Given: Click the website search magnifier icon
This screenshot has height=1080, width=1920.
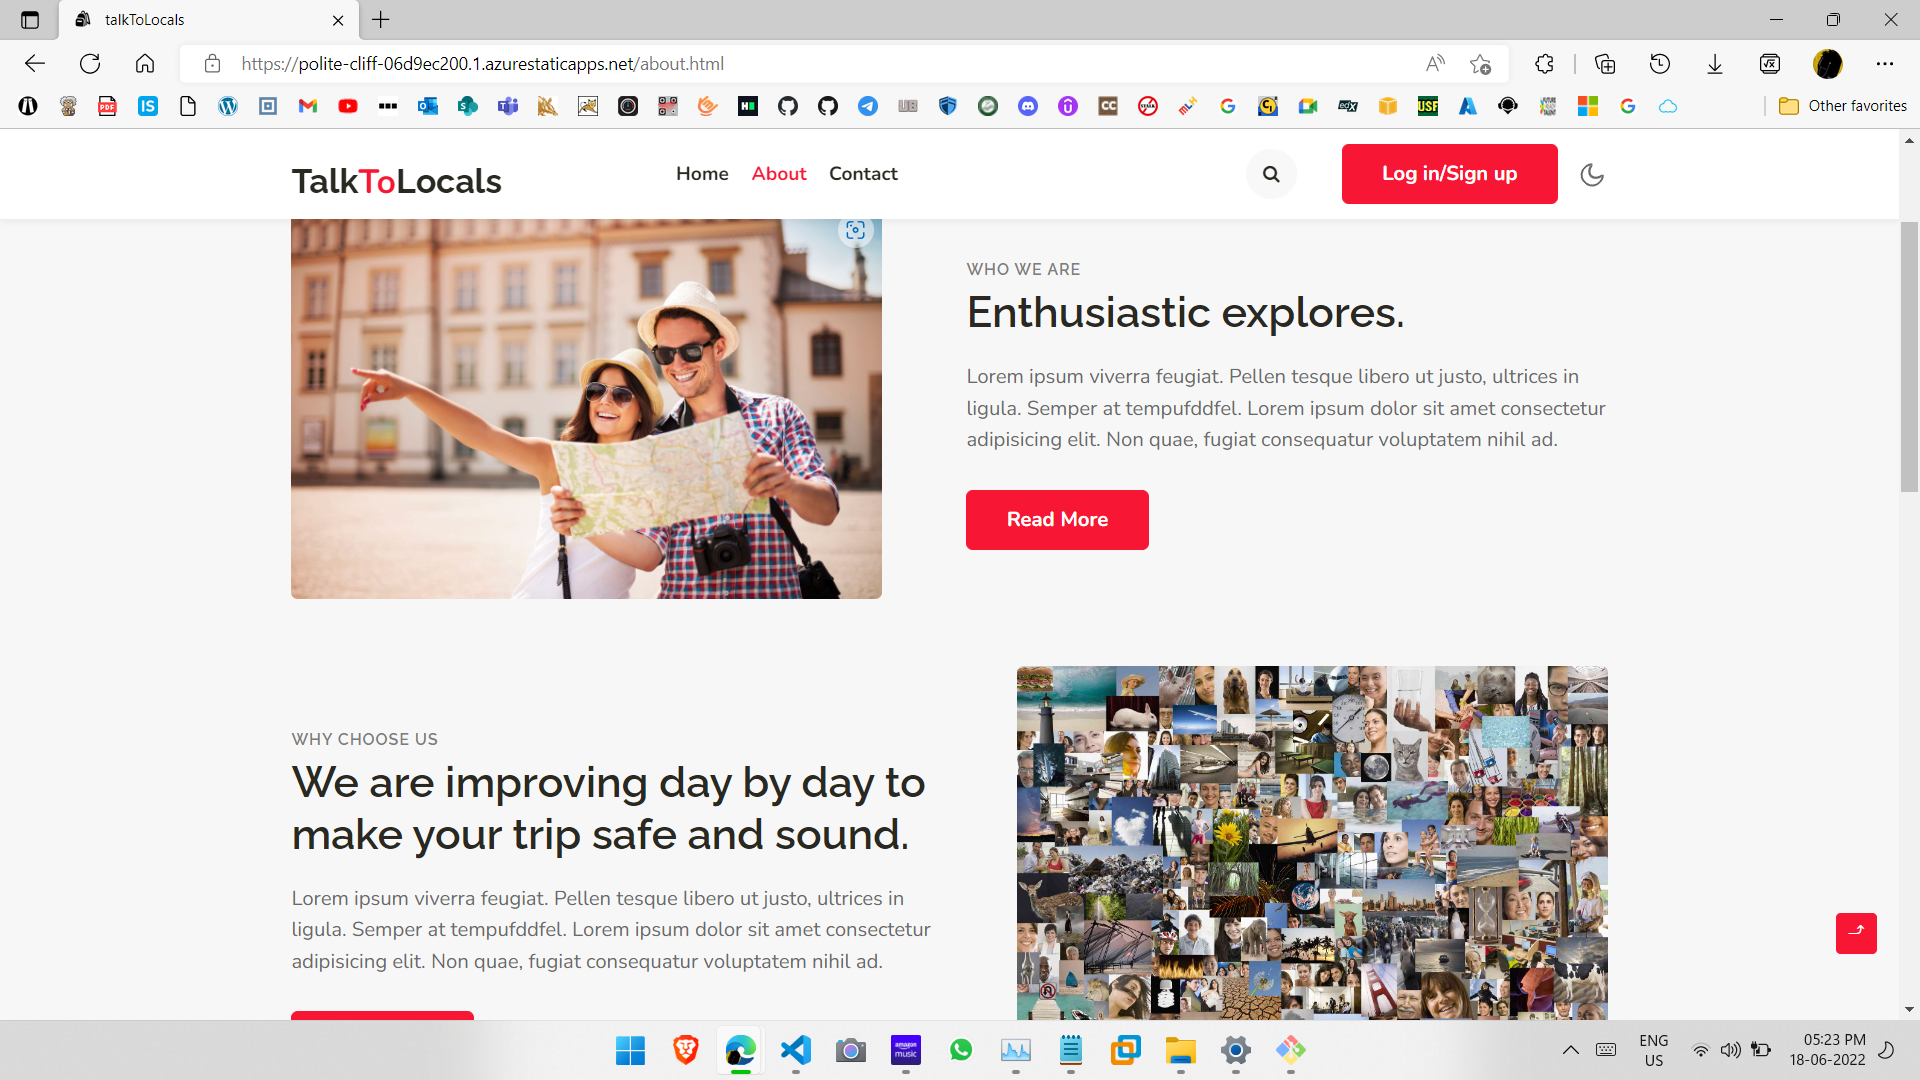Looking at the screenshot, I should coord(1271,174).
